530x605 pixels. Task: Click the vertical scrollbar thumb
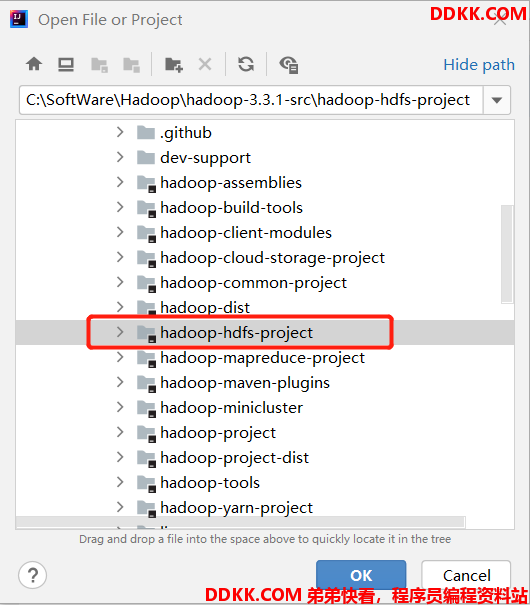click(x=507, y=254)
